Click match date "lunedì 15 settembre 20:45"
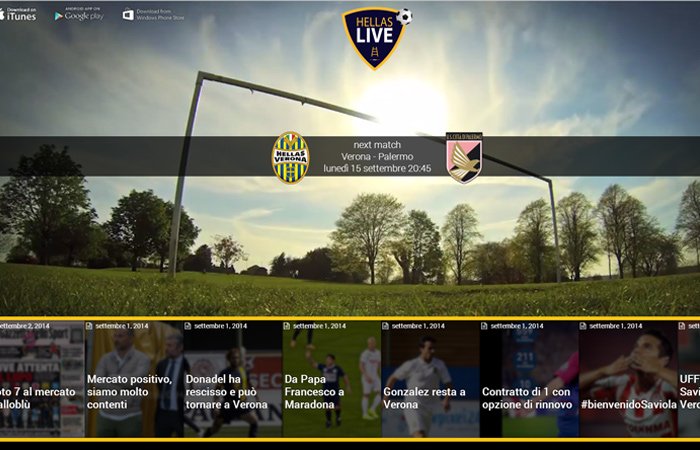This screenshot has height=450, width=700. 377,168
